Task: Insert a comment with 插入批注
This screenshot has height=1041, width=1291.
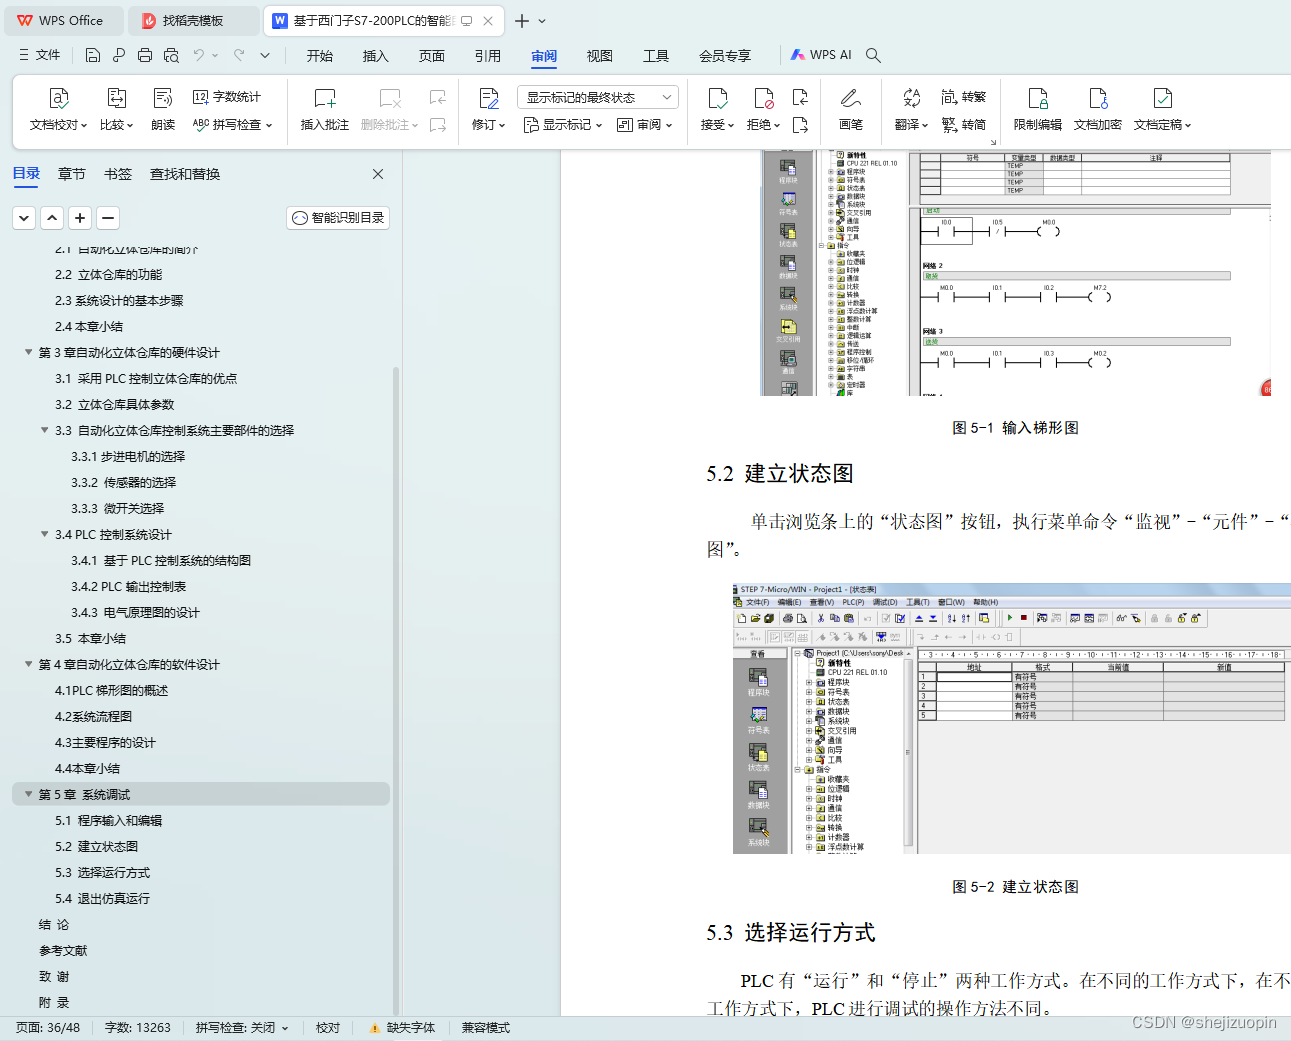Action: [325, 110]
